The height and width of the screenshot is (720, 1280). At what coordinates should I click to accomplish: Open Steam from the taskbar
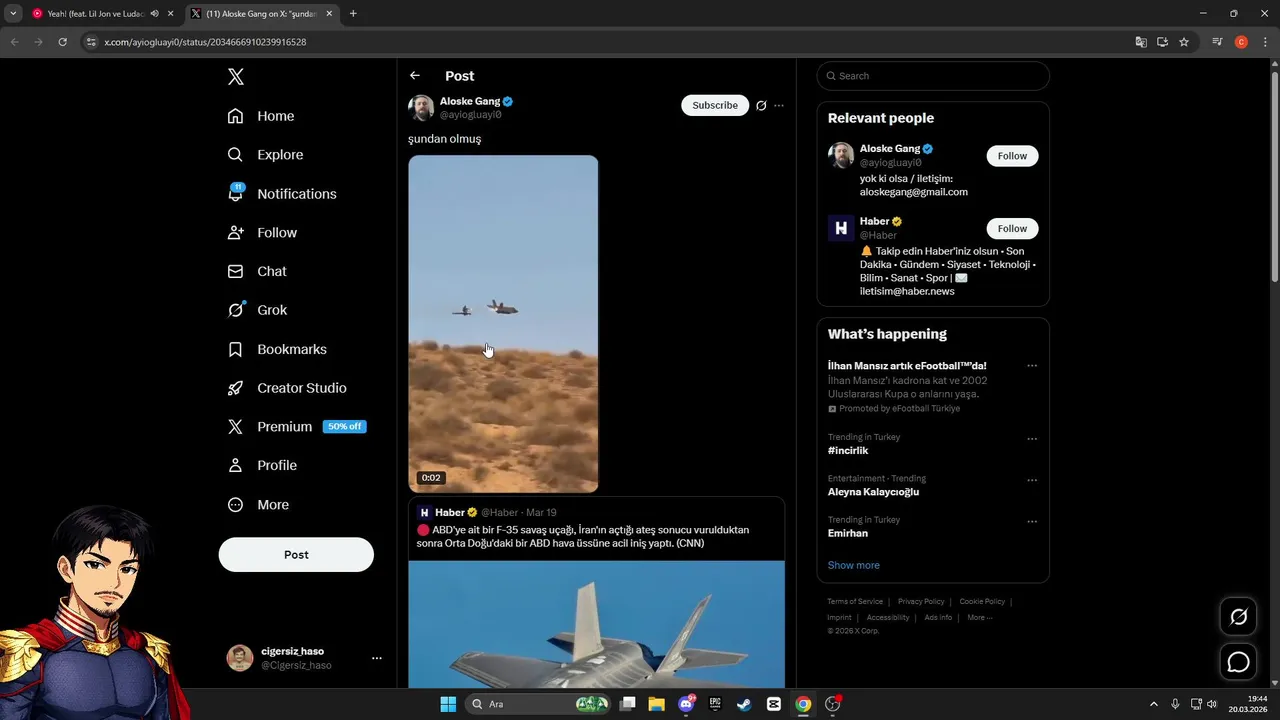(x=744, y=704)
